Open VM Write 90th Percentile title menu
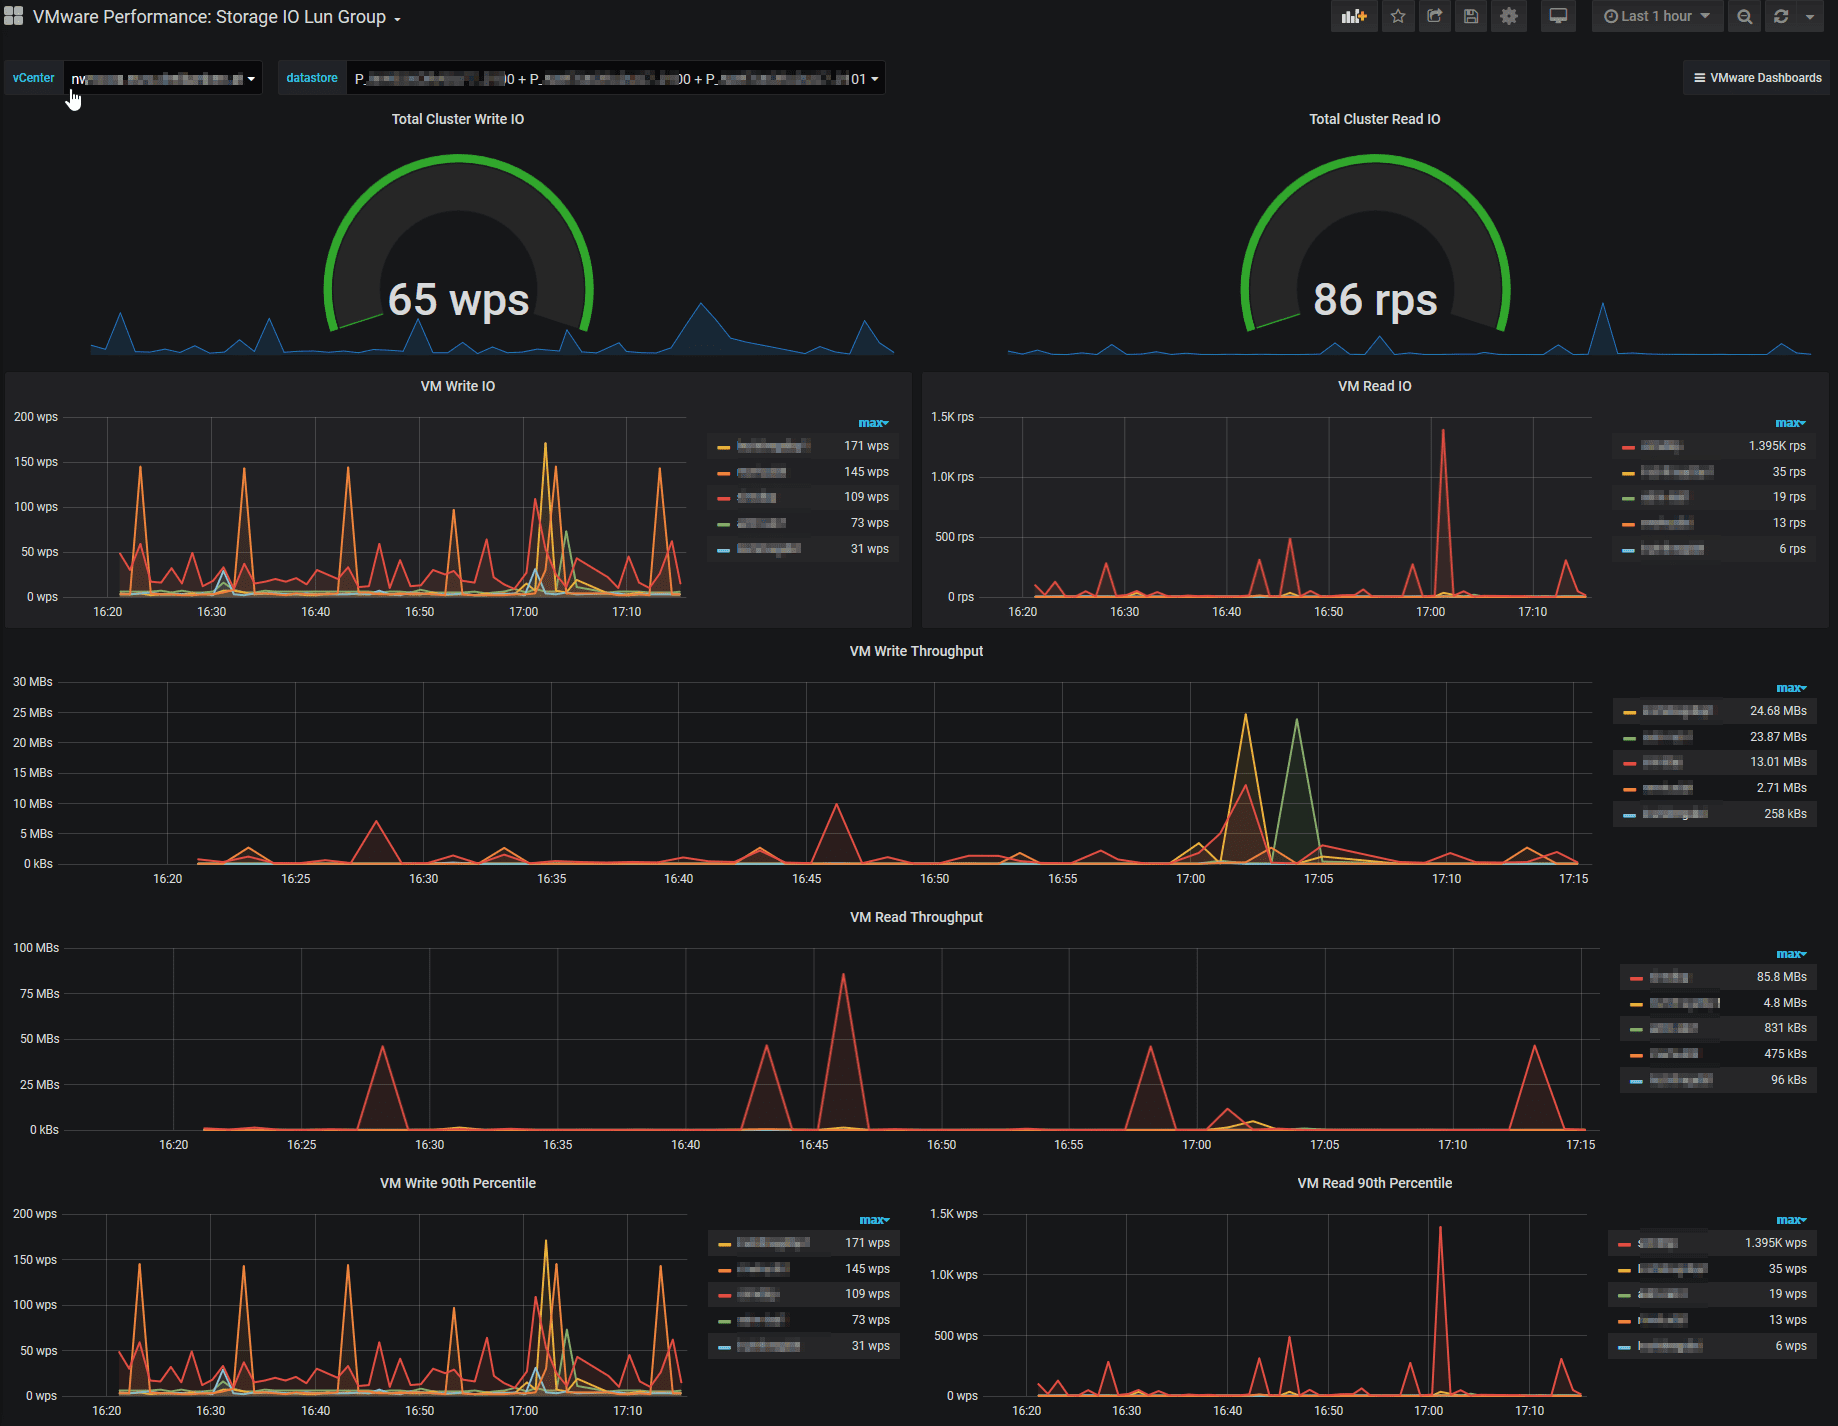The height and width of the screenshot is (1426, 1838). pyautogui.click(x=458, y=1183)
